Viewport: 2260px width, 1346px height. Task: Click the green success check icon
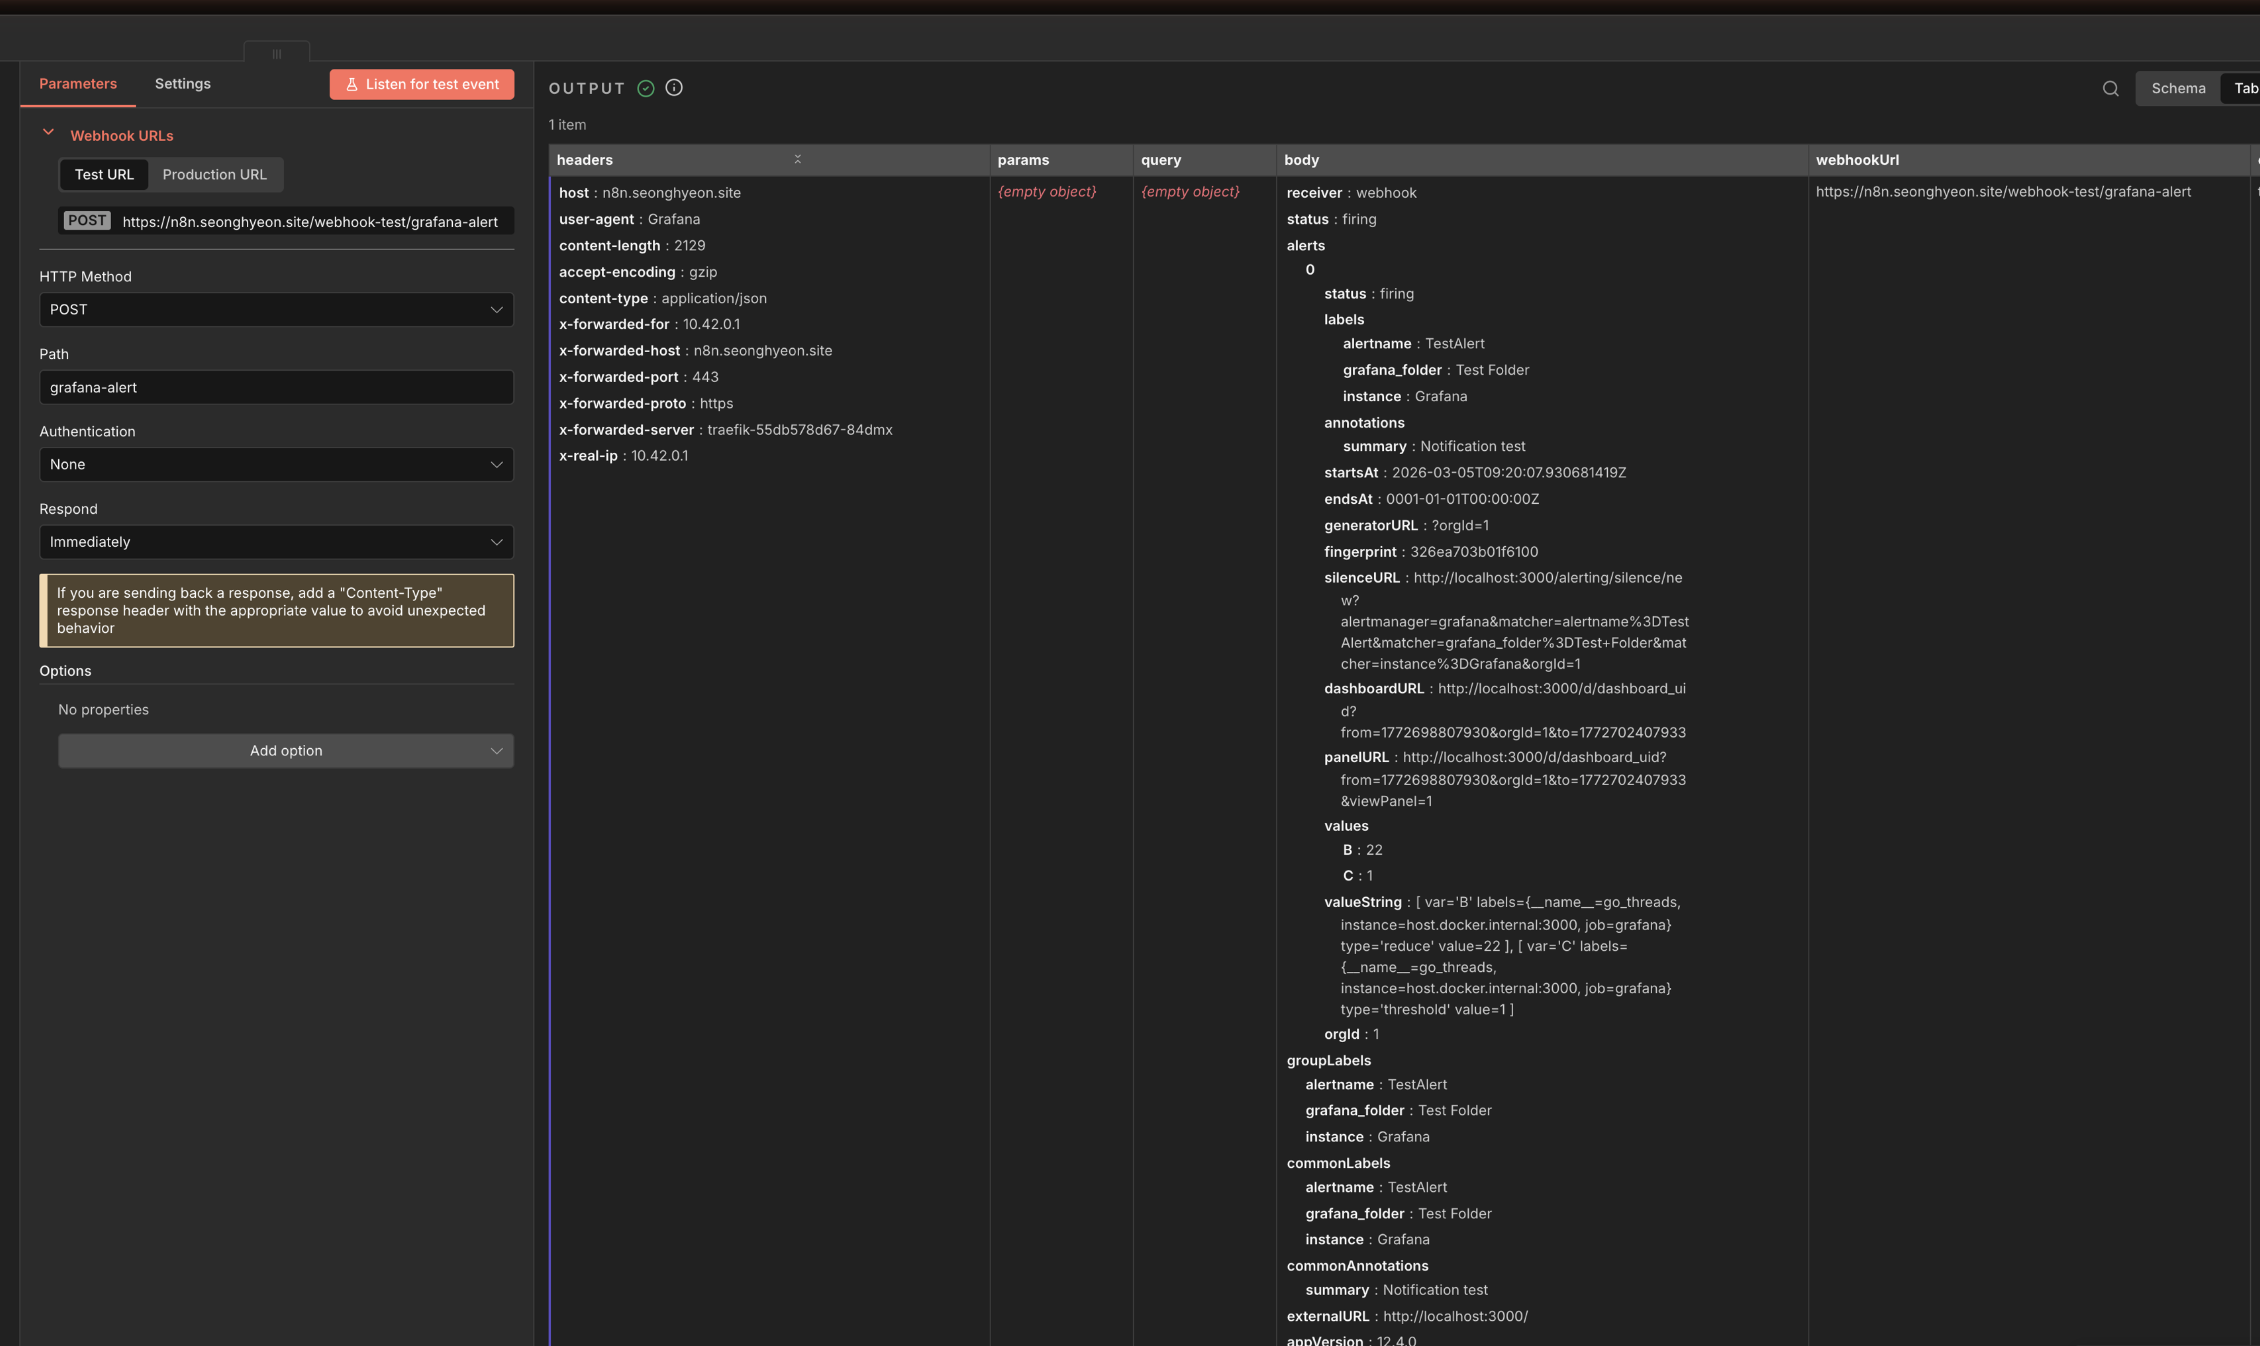[x=646, y=88]
